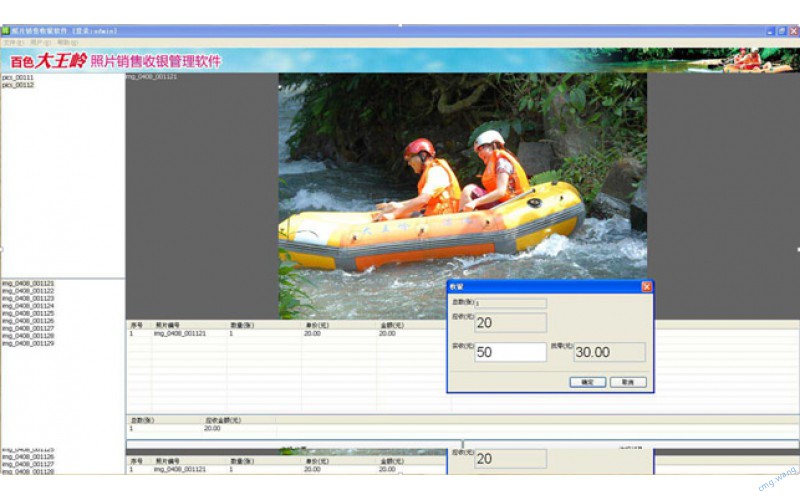
Task: Select folder pics_00111 in the list
Action: 18,77
